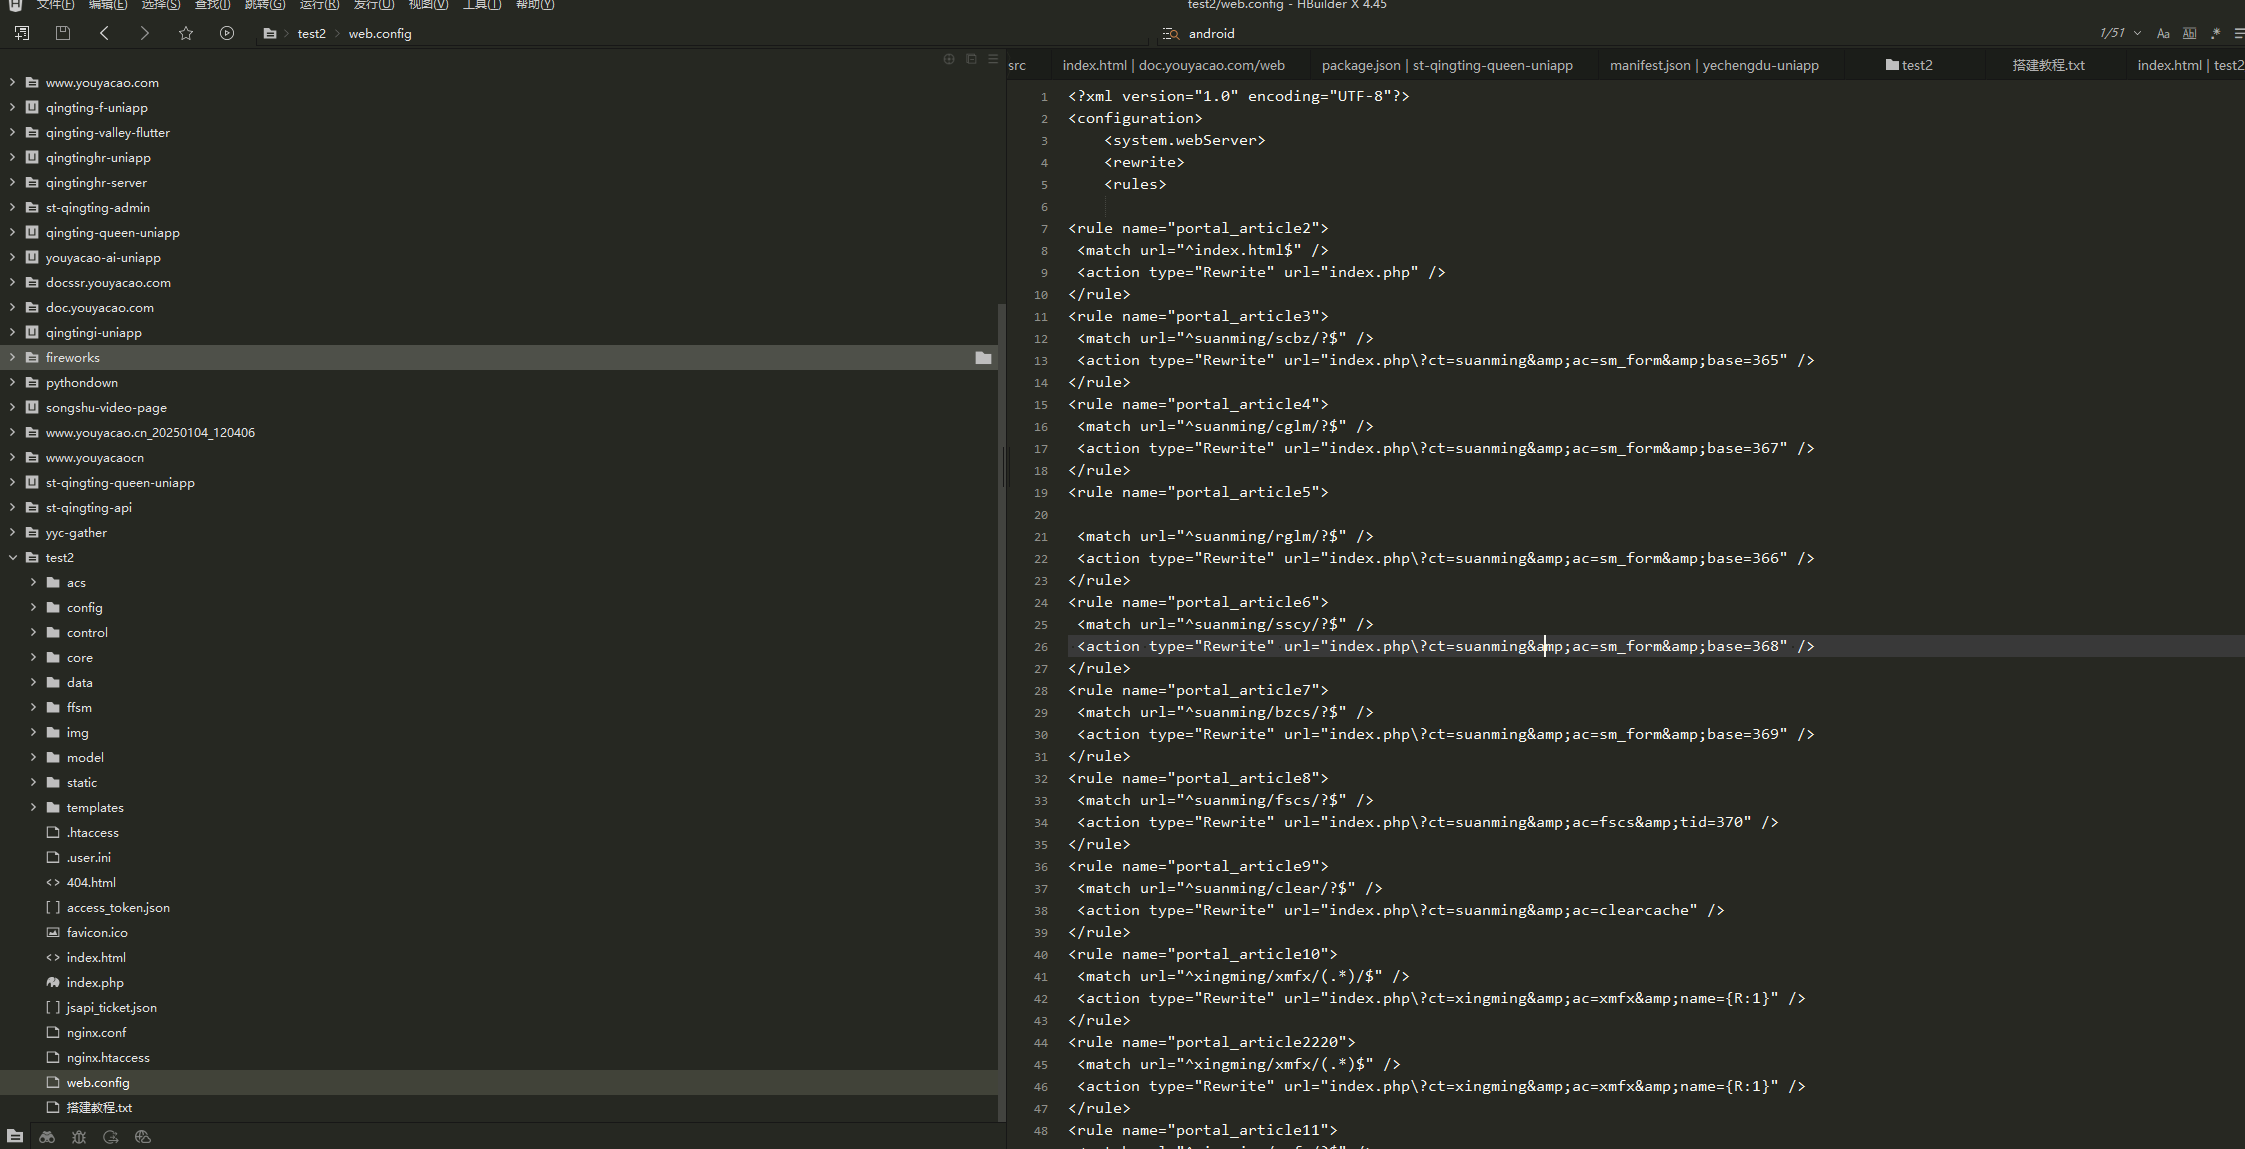
Task: Toggle visibility of fireworks project folder
Action: pyautogui.click(x=12, y=356)
